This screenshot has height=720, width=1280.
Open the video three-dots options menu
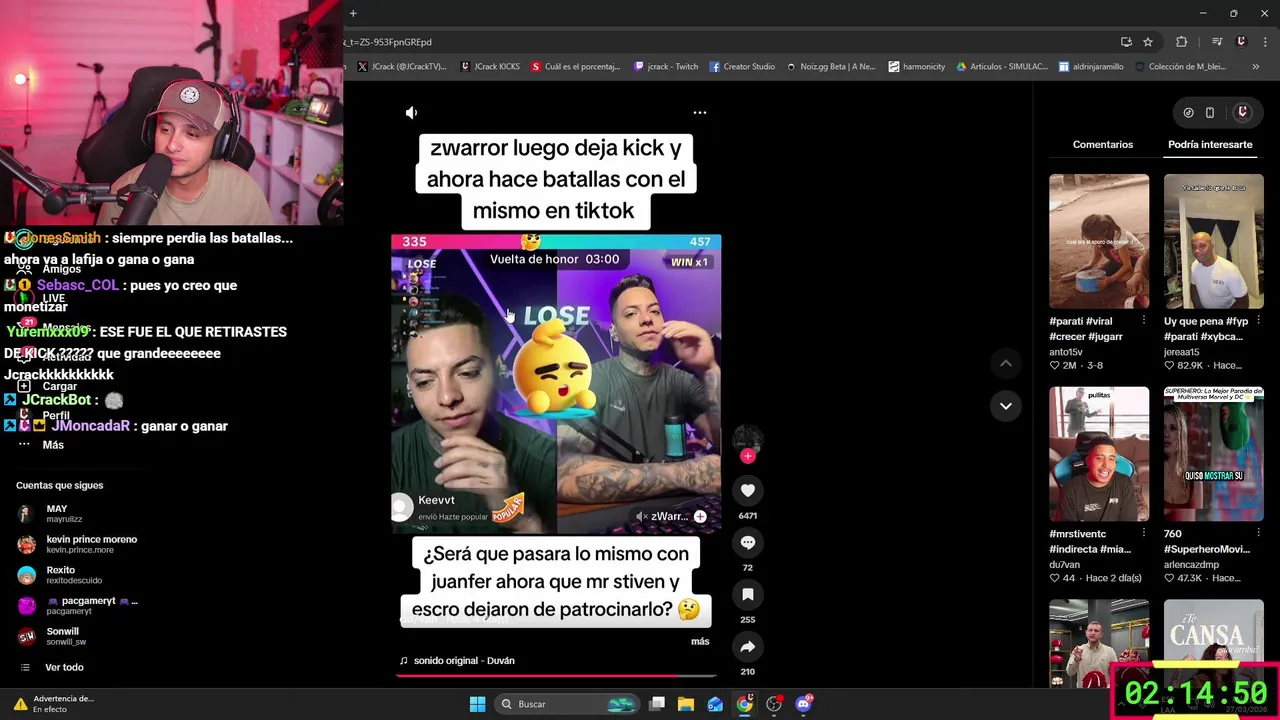point(700,113)
